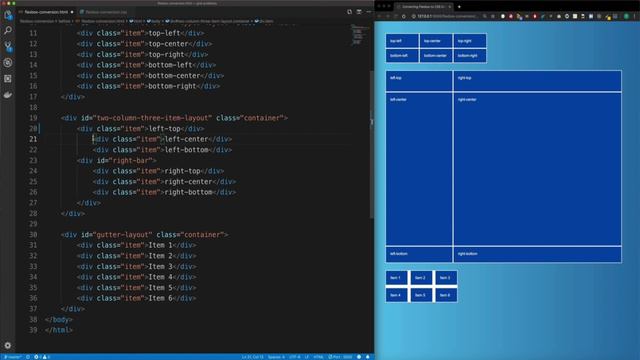This screenshot has height=360, width=640.
Task: Switch to the flexbox-conversion.html editor tab
Action: pos(46,12)
